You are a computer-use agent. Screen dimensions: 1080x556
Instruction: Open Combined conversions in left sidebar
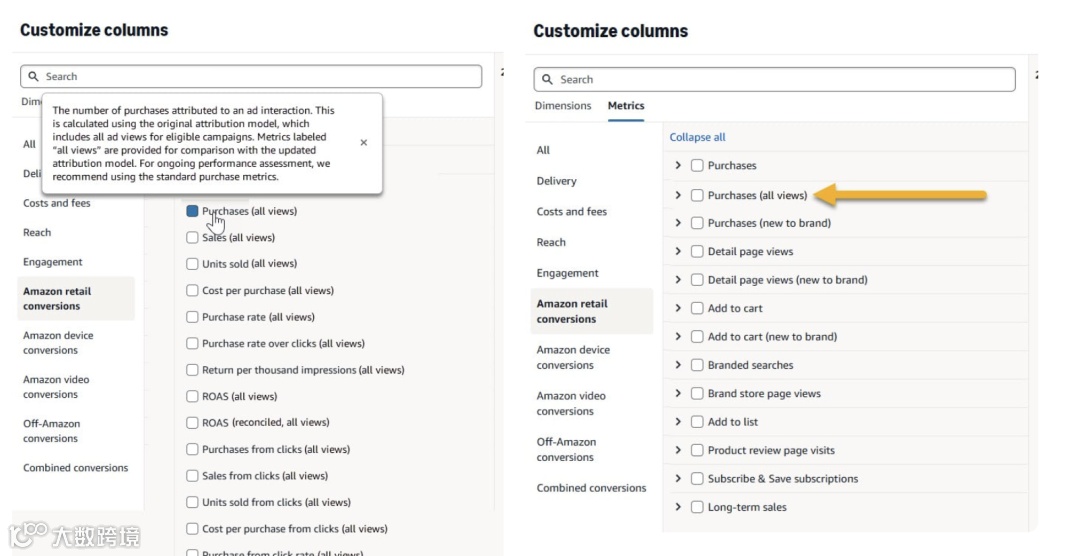click(76, 468)
